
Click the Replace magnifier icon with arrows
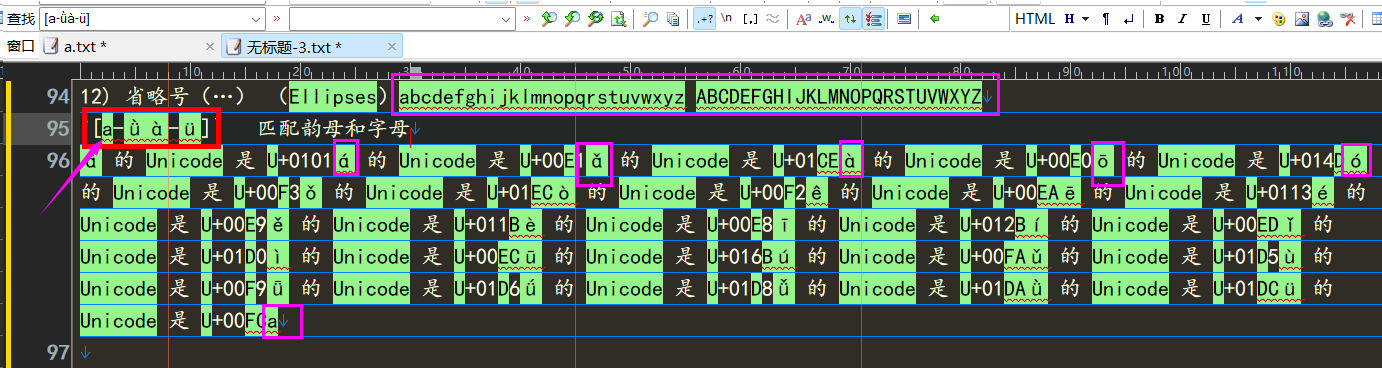(596, 18)
